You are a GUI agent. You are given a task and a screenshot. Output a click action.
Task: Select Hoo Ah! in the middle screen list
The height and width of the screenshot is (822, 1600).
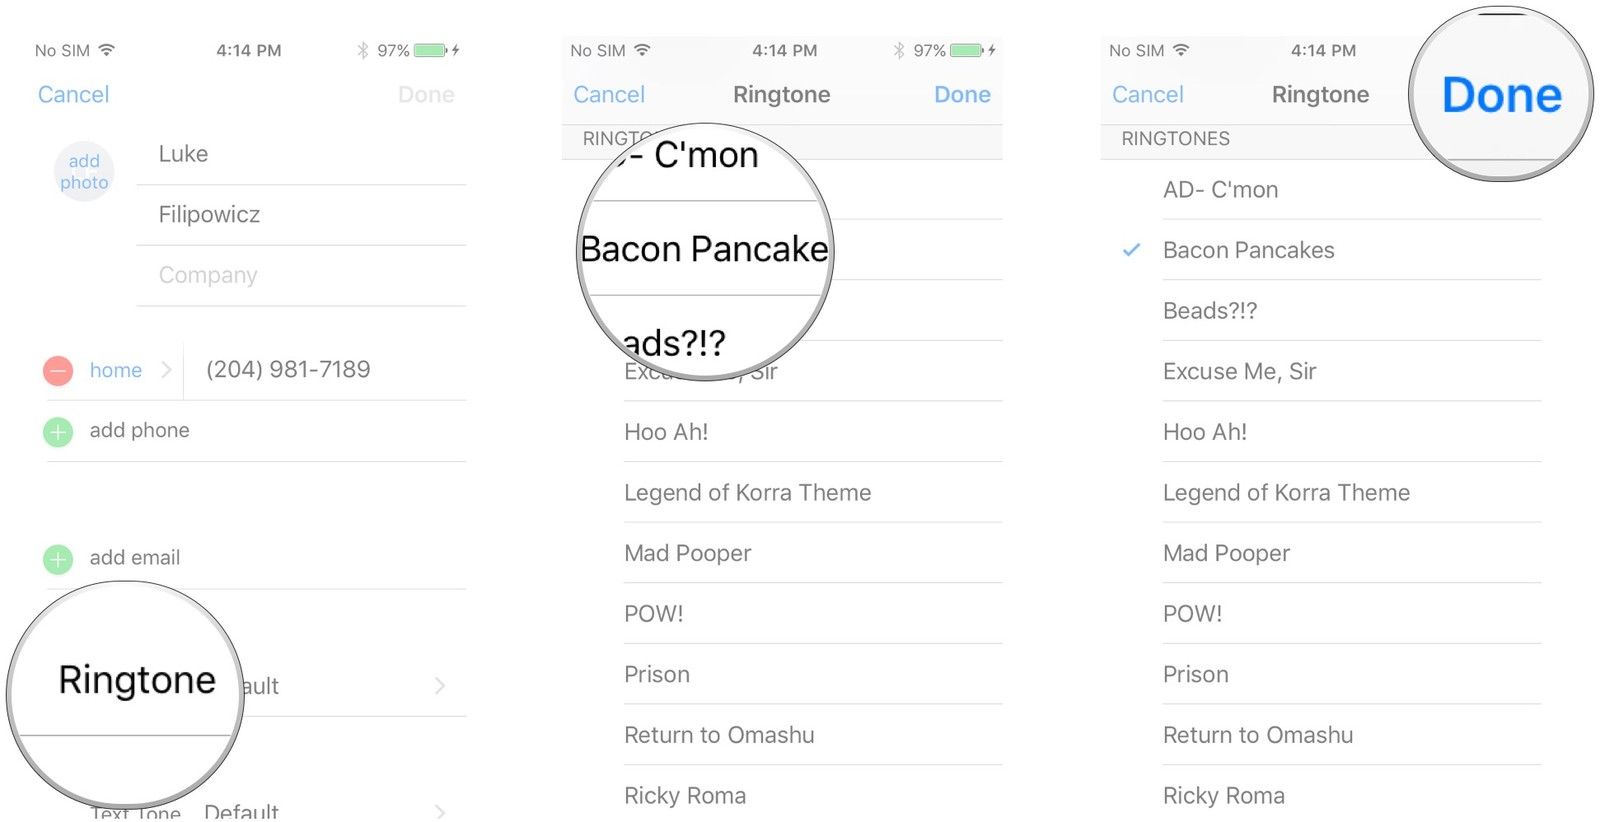click(x=666, y=432)
